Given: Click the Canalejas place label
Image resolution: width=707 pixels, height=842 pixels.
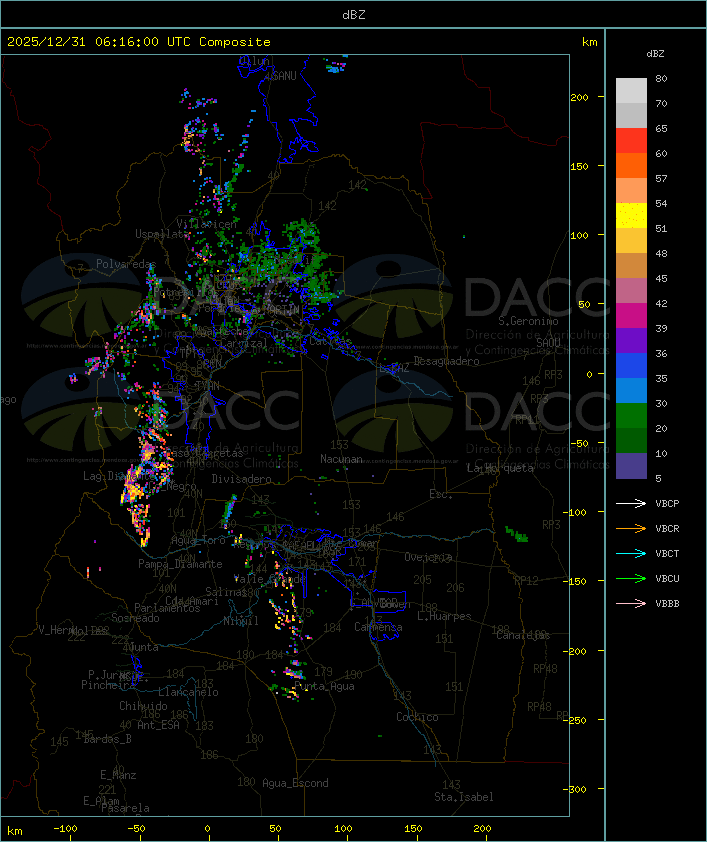Looking at the screenshot, I should pyautogui.click(x=523, y=635).
